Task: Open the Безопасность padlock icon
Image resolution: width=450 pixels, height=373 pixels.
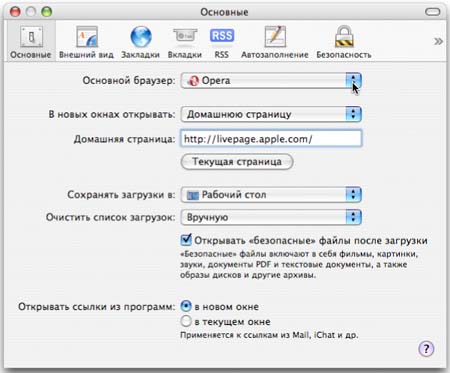Action: [x=344, y=42]
